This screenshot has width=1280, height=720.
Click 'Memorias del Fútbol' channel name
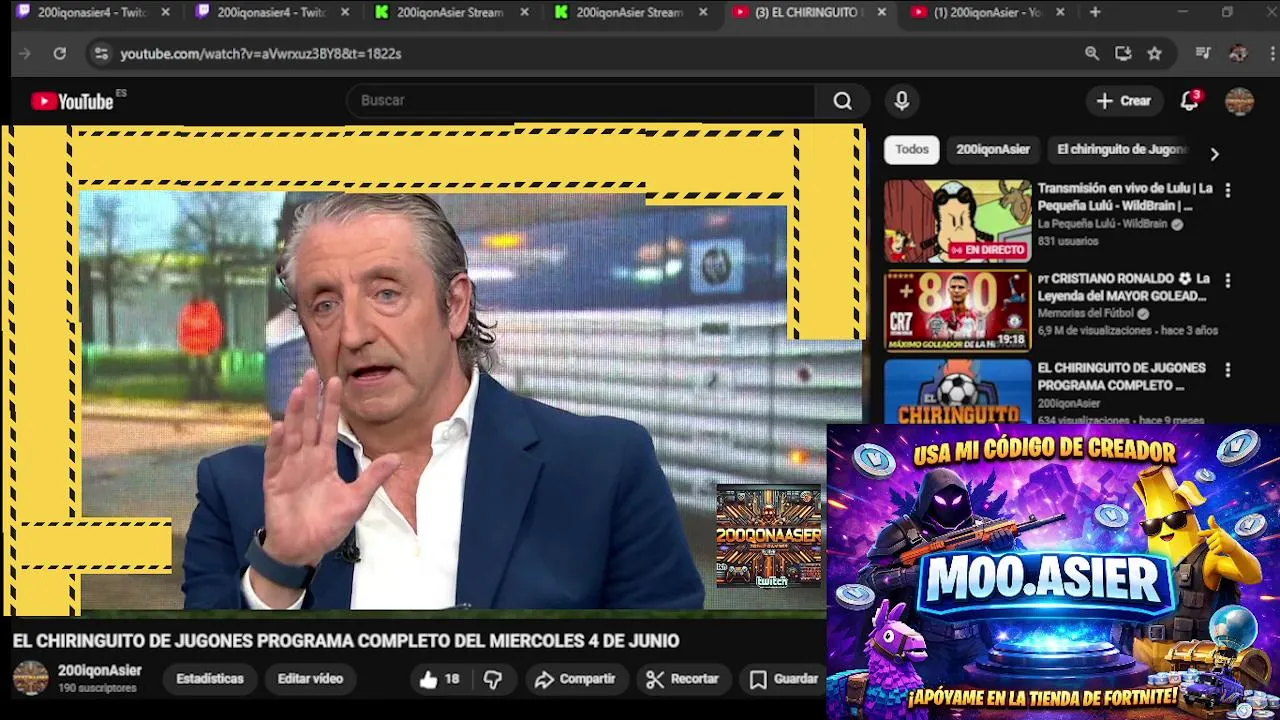tap(1086, 314)
